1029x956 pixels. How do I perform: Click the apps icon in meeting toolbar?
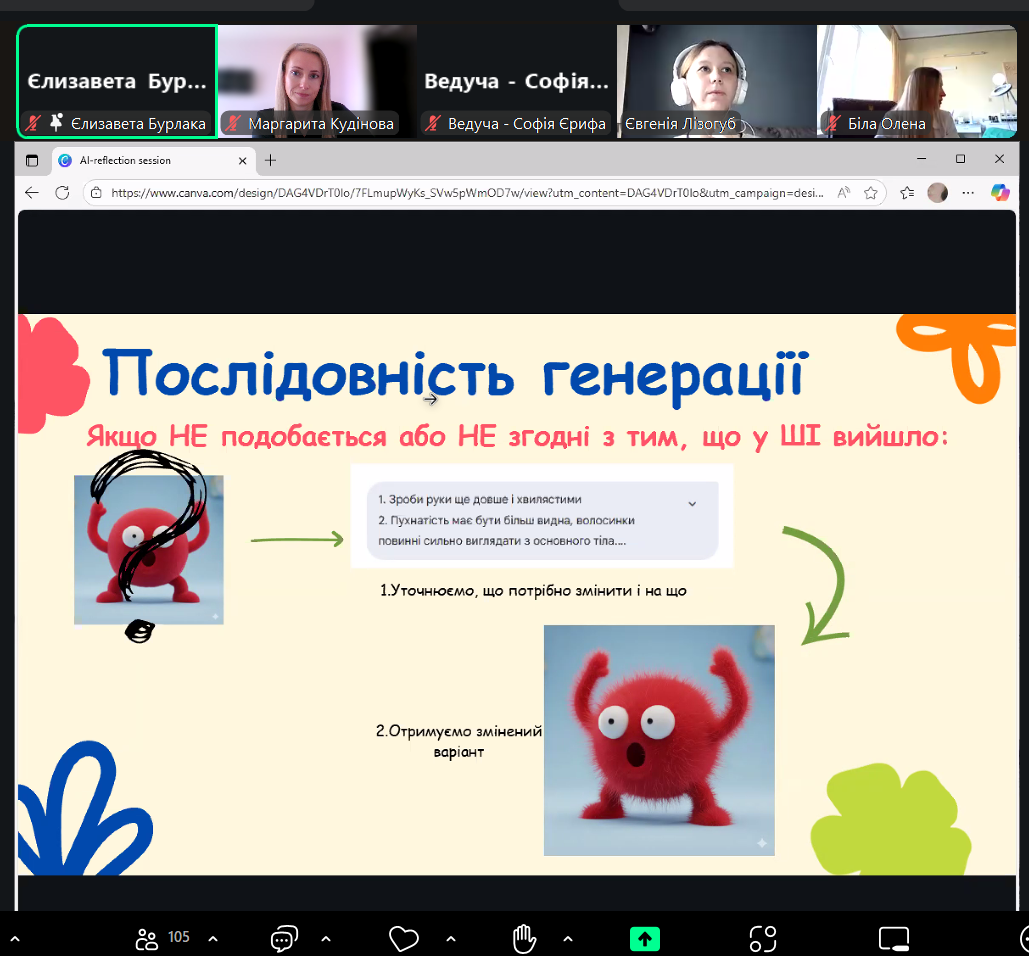click(763, 938)
